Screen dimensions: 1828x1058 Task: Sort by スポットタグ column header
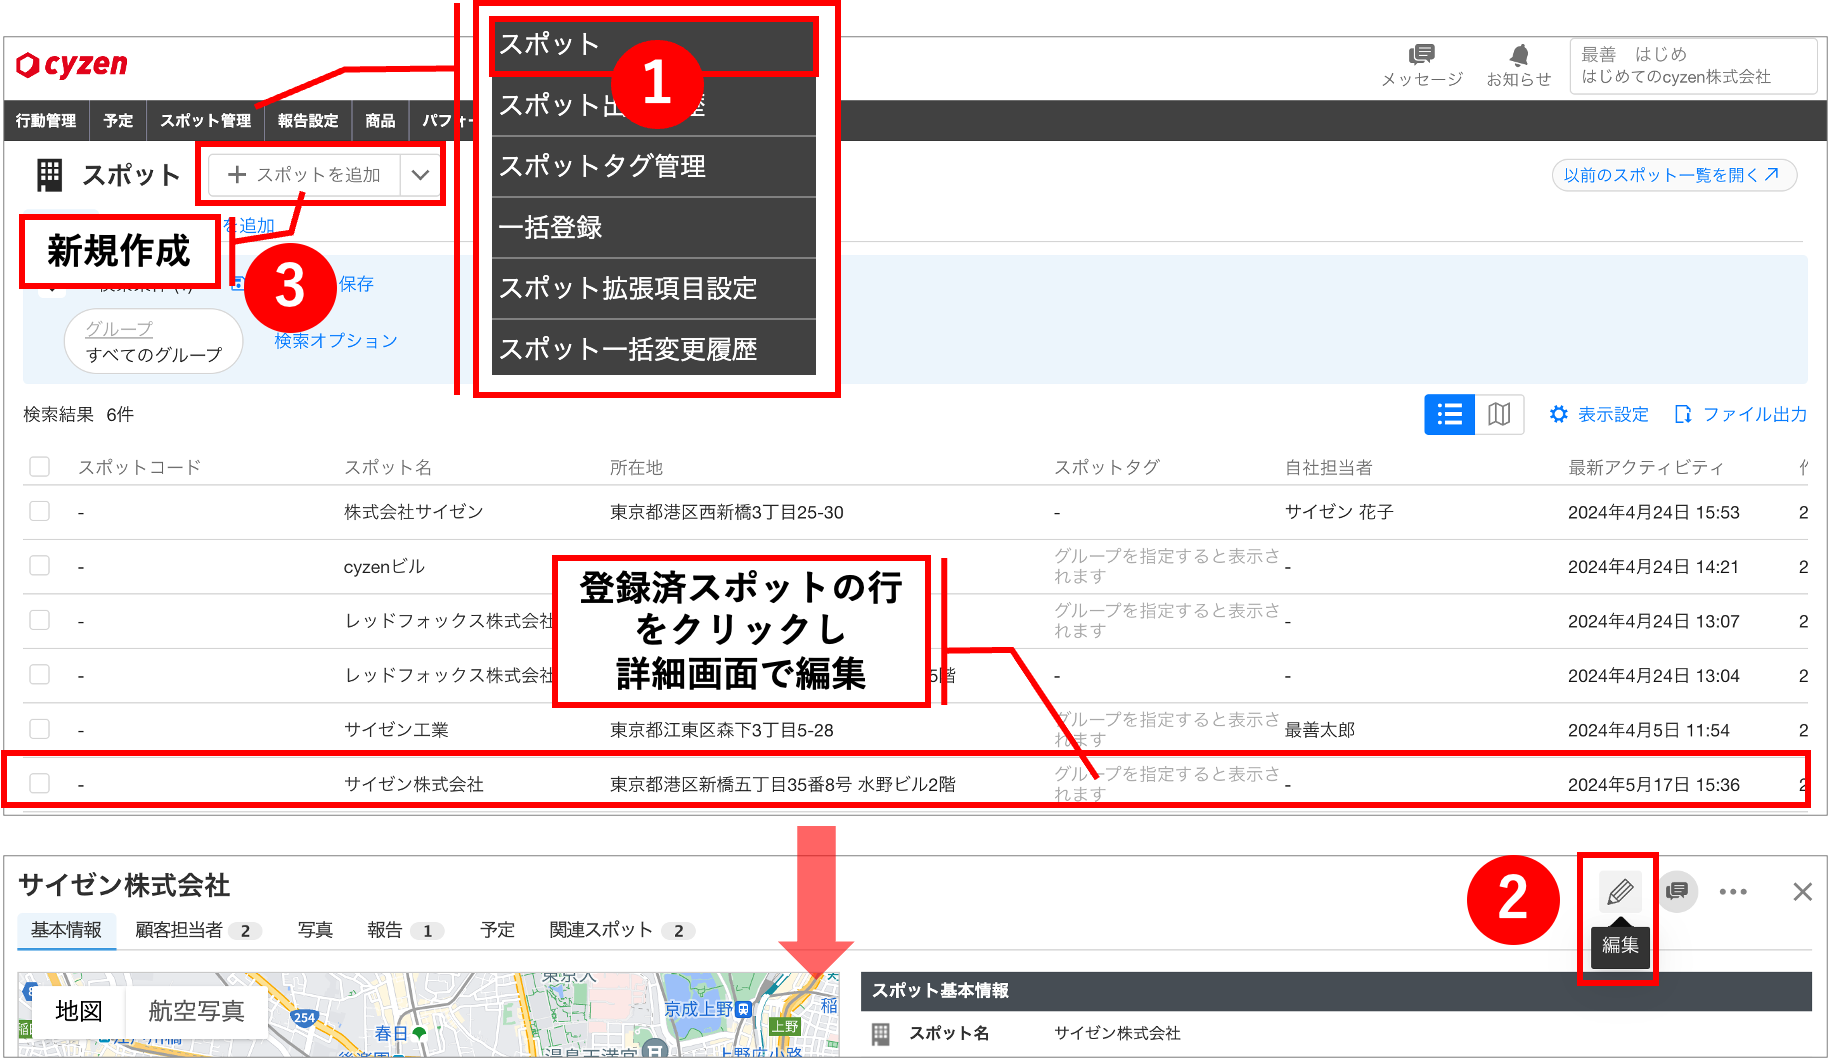(1107, 467)
